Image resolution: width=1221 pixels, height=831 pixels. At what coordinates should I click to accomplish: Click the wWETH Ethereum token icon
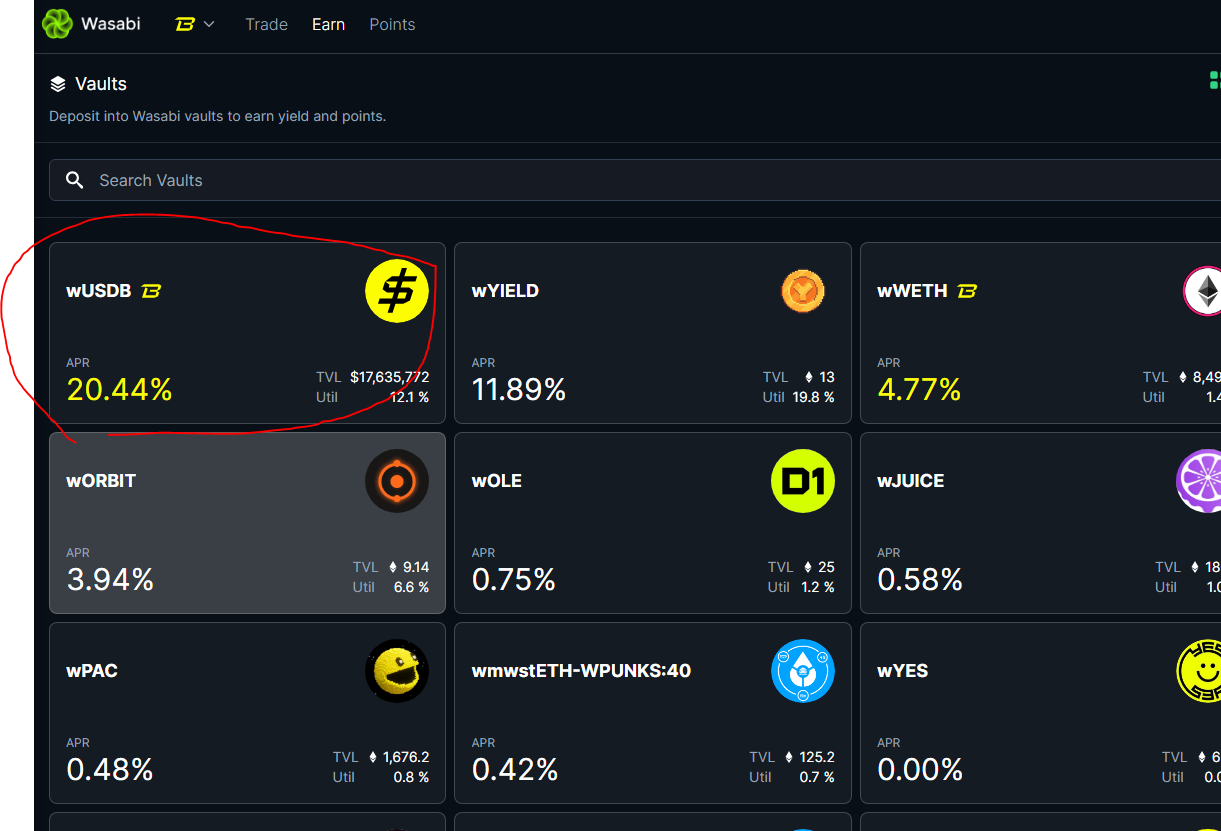(x=1202, y=291)
